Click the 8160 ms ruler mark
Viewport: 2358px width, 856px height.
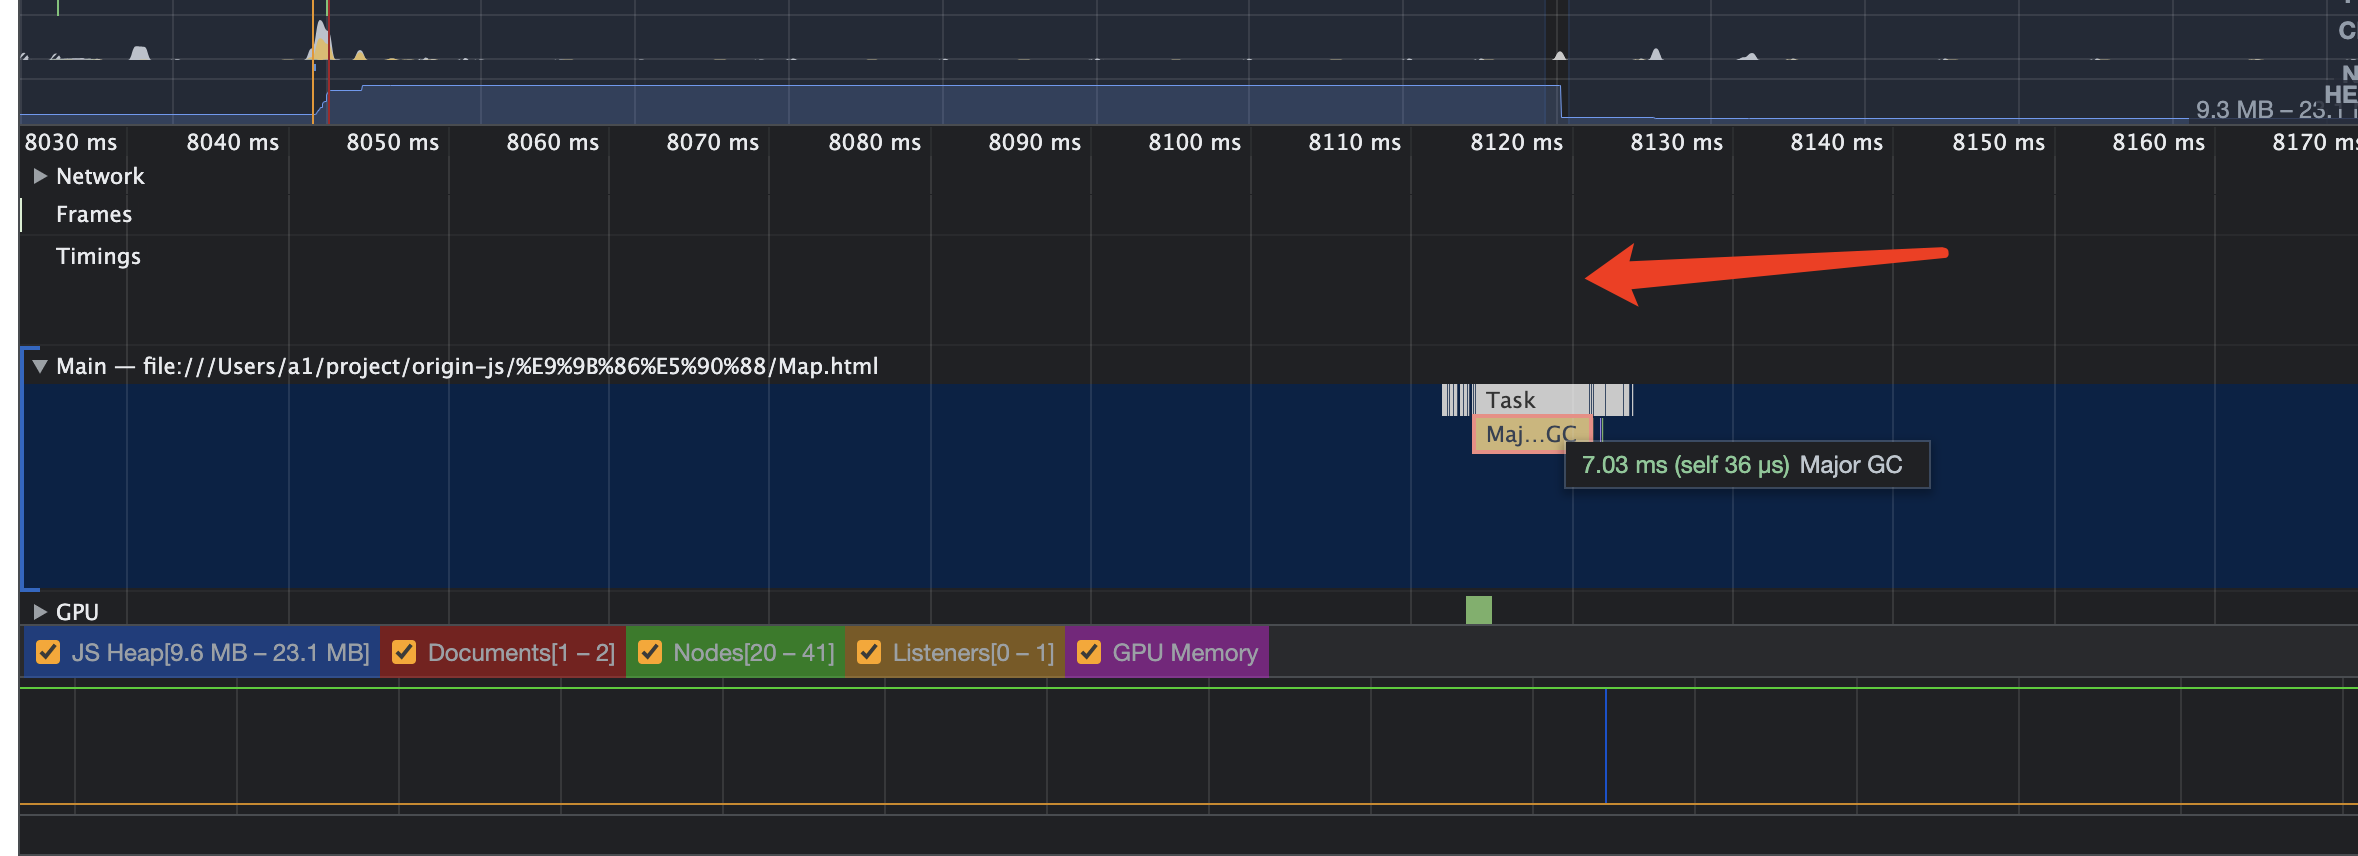tap(2159, 142)
